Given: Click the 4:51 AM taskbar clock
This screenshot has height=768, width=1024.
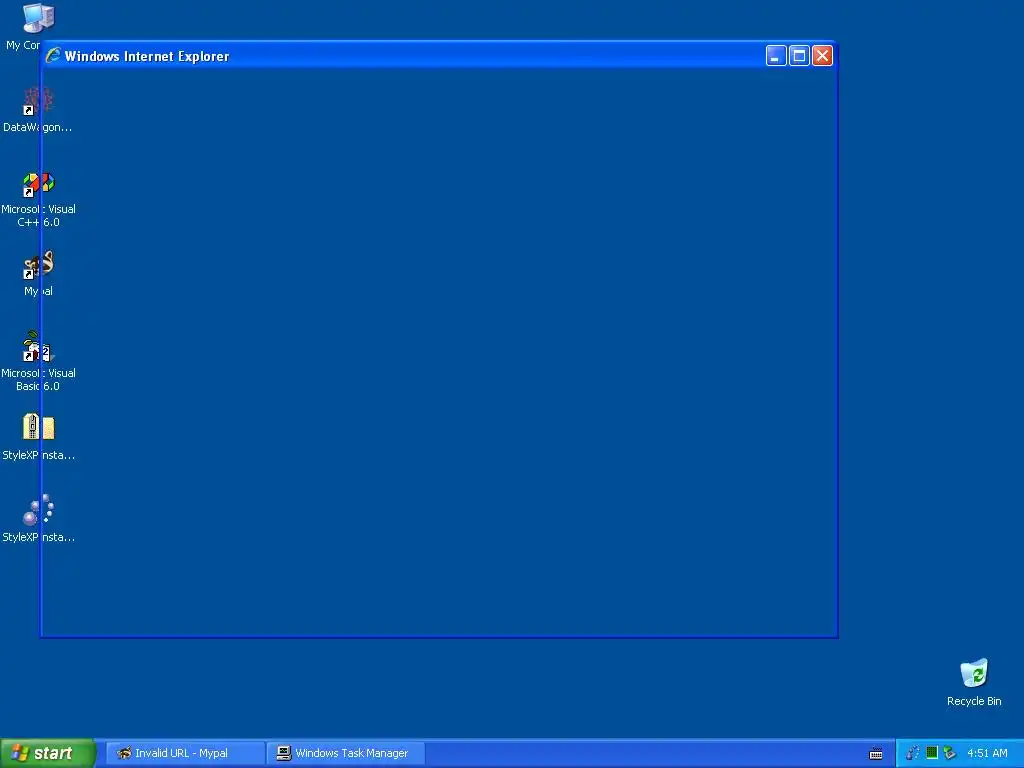Looking at the screenshot, I should tap(987, 753).
